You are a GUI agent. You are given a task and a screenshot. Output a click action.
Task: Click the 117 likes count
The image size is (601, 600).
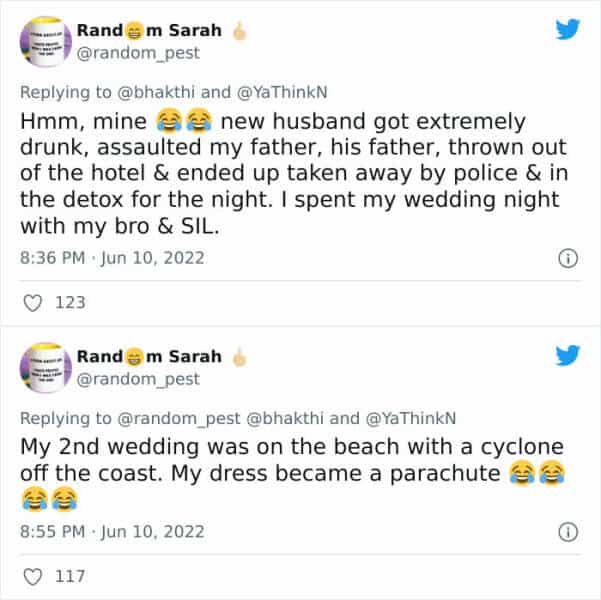[69, 576]
